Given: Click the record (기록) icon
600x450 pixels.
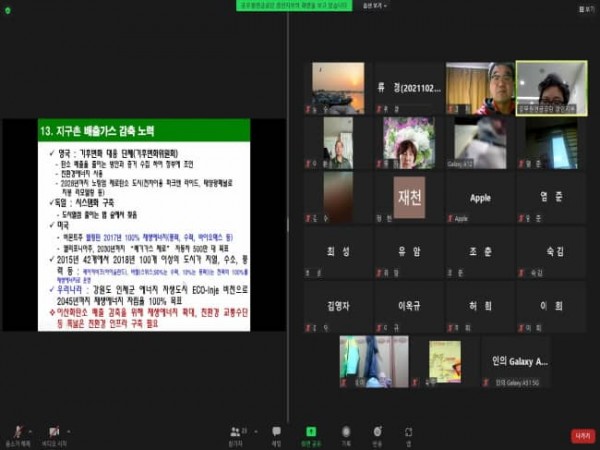Looking at the screenshot, I should (346, 432).
